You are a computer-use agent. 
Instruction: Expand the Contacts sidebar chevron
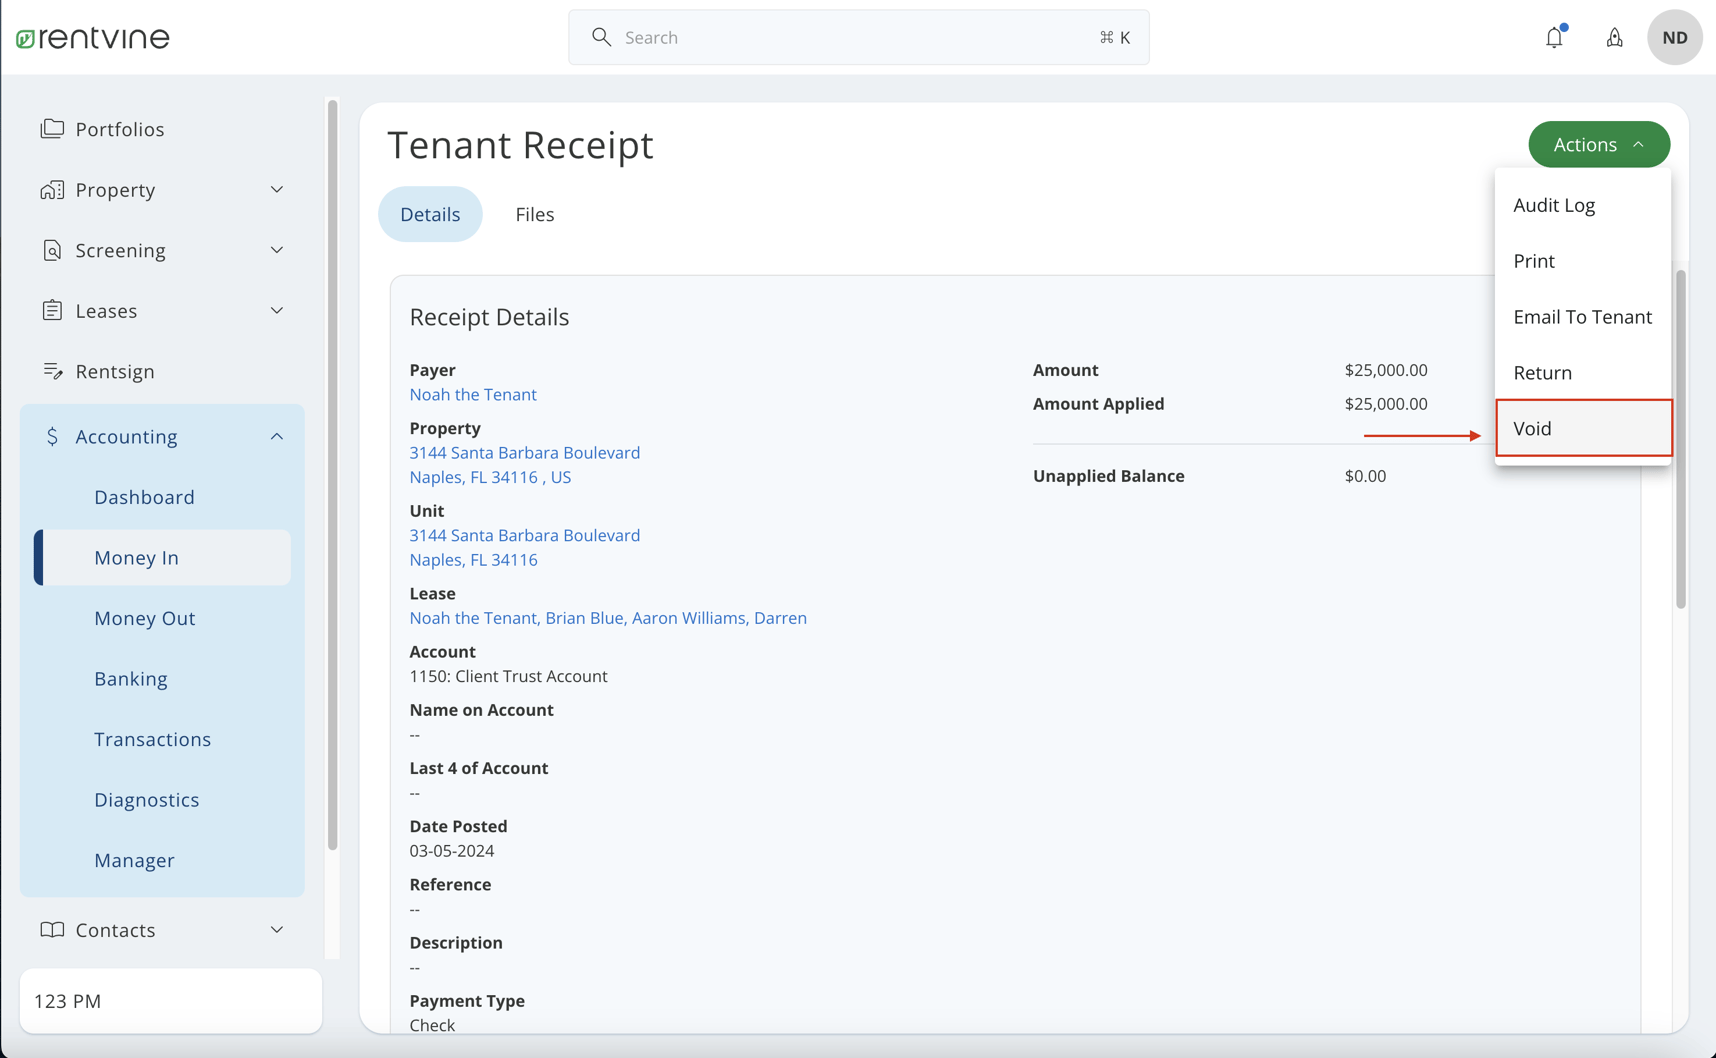(x=277, y=930)
